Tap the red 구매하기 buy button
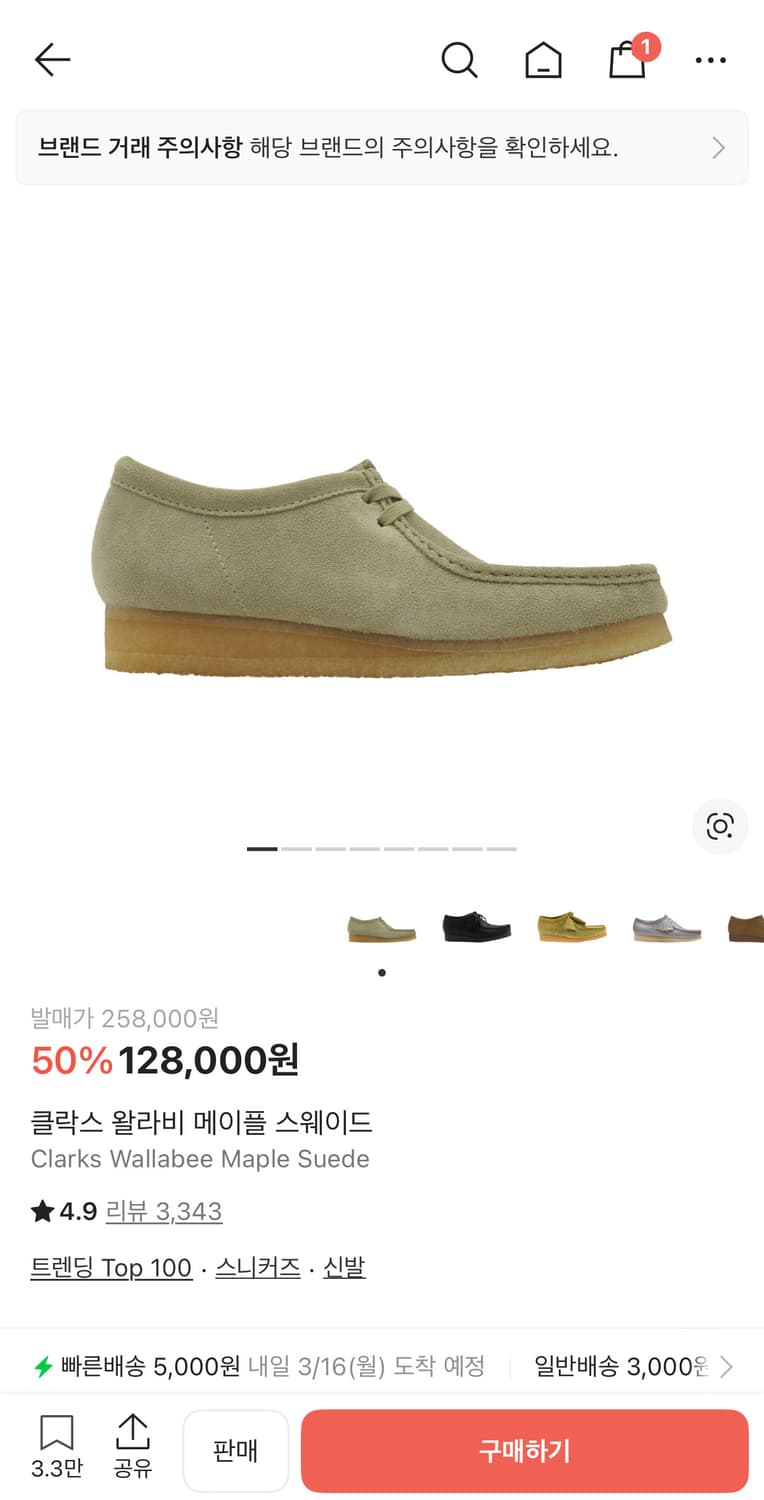Screen dimensions: 764x1500 [x=524, y=1451]
